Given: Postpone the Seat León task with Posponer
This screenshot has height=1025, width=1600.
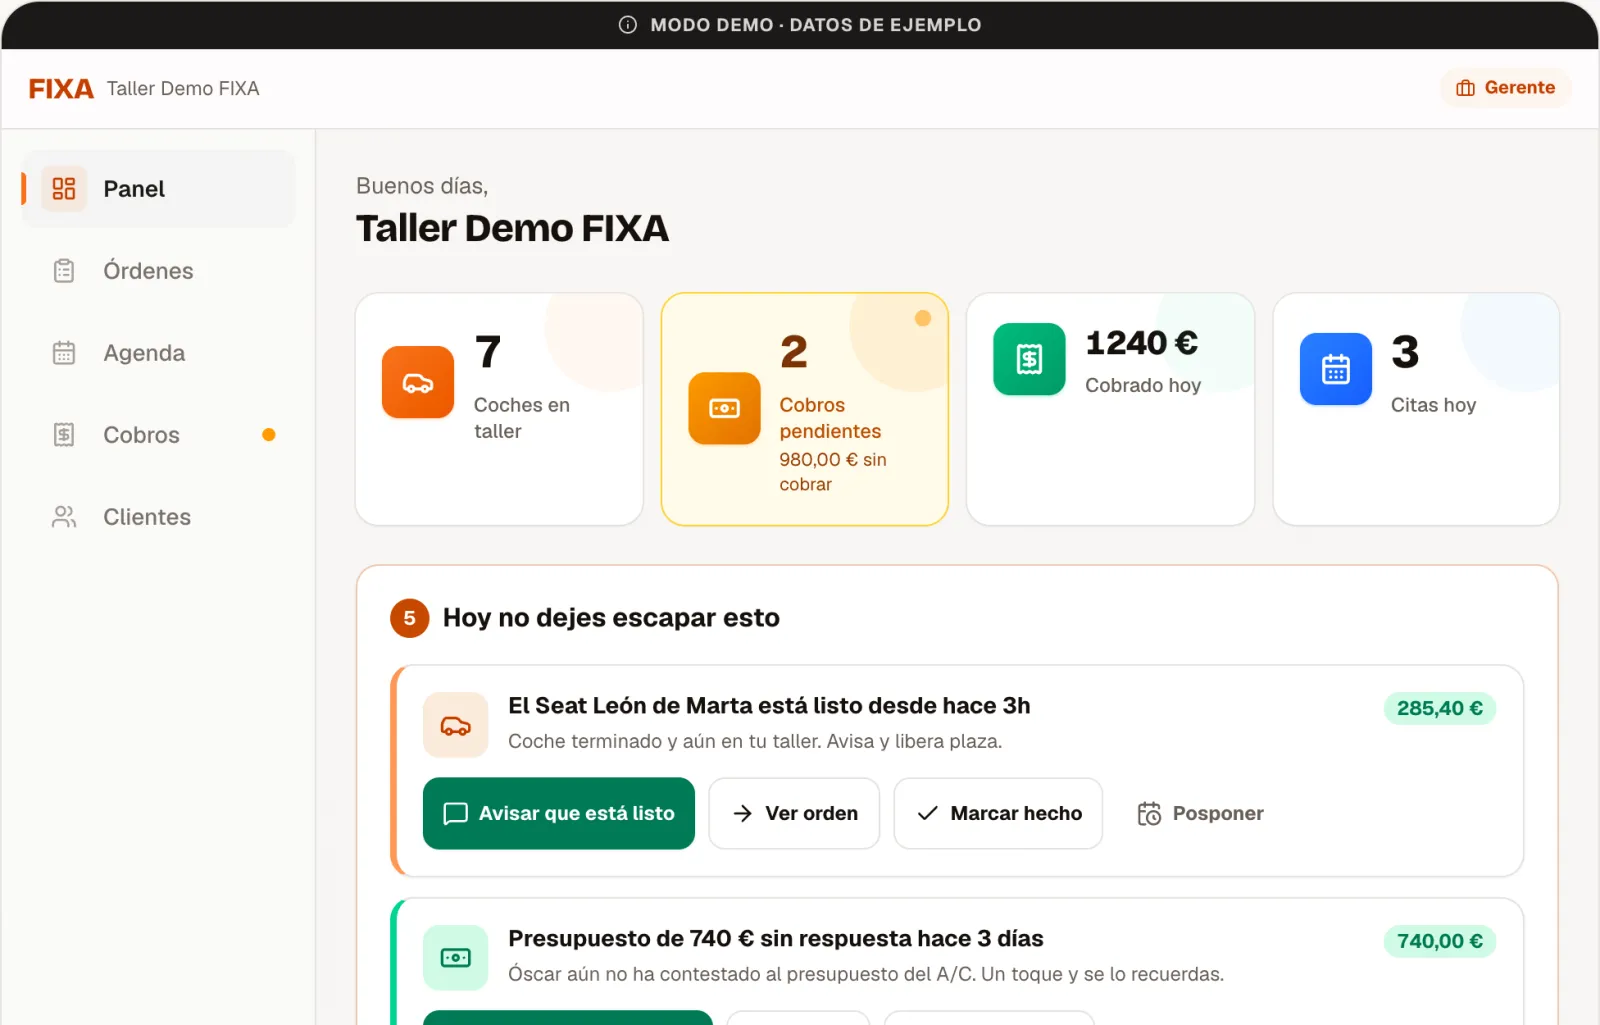Looking at the screenshot, I should tap(1201, 813).
